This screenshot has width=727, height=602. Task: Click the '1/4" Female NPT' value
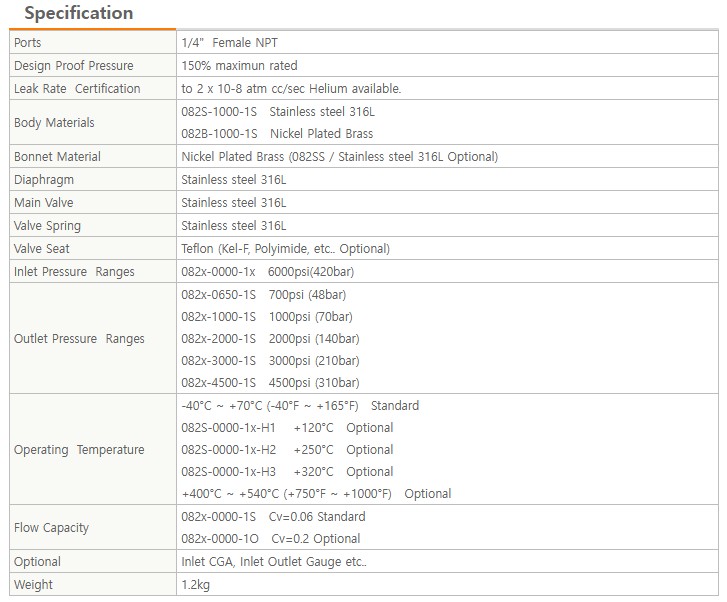(x=230, y=43)
